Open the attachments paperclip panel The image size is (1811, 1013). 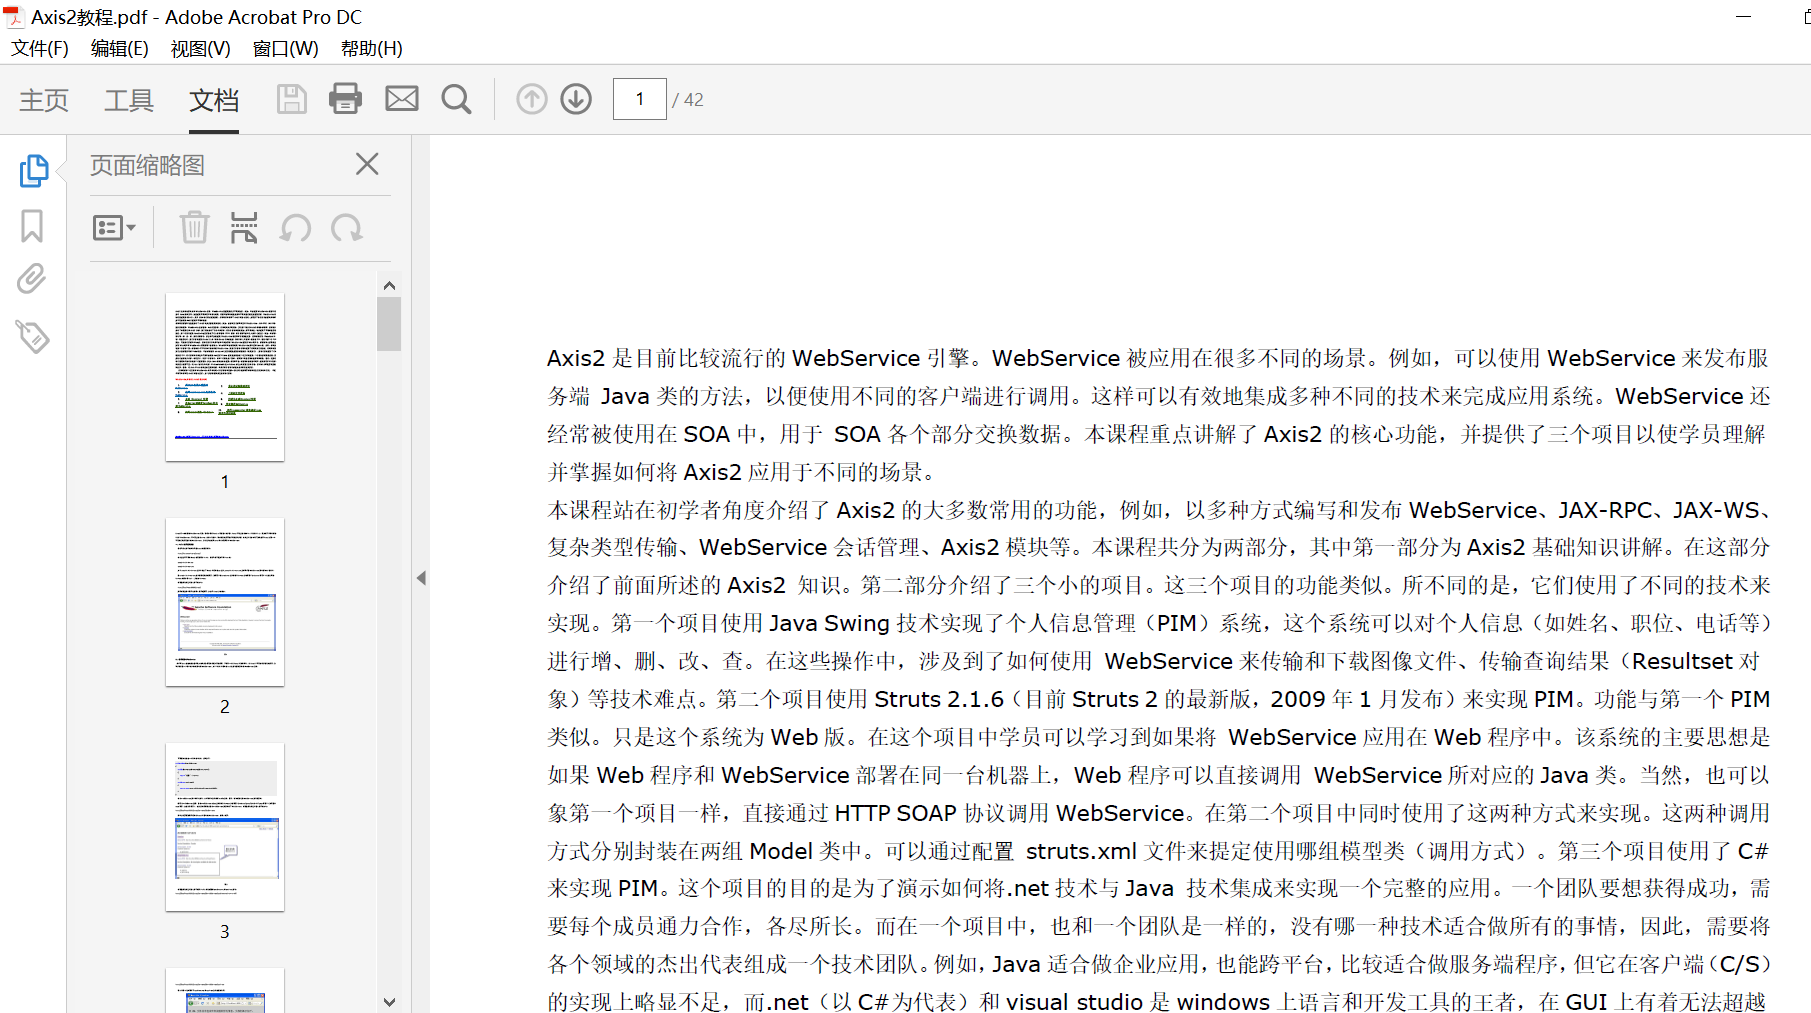point(32,279)
